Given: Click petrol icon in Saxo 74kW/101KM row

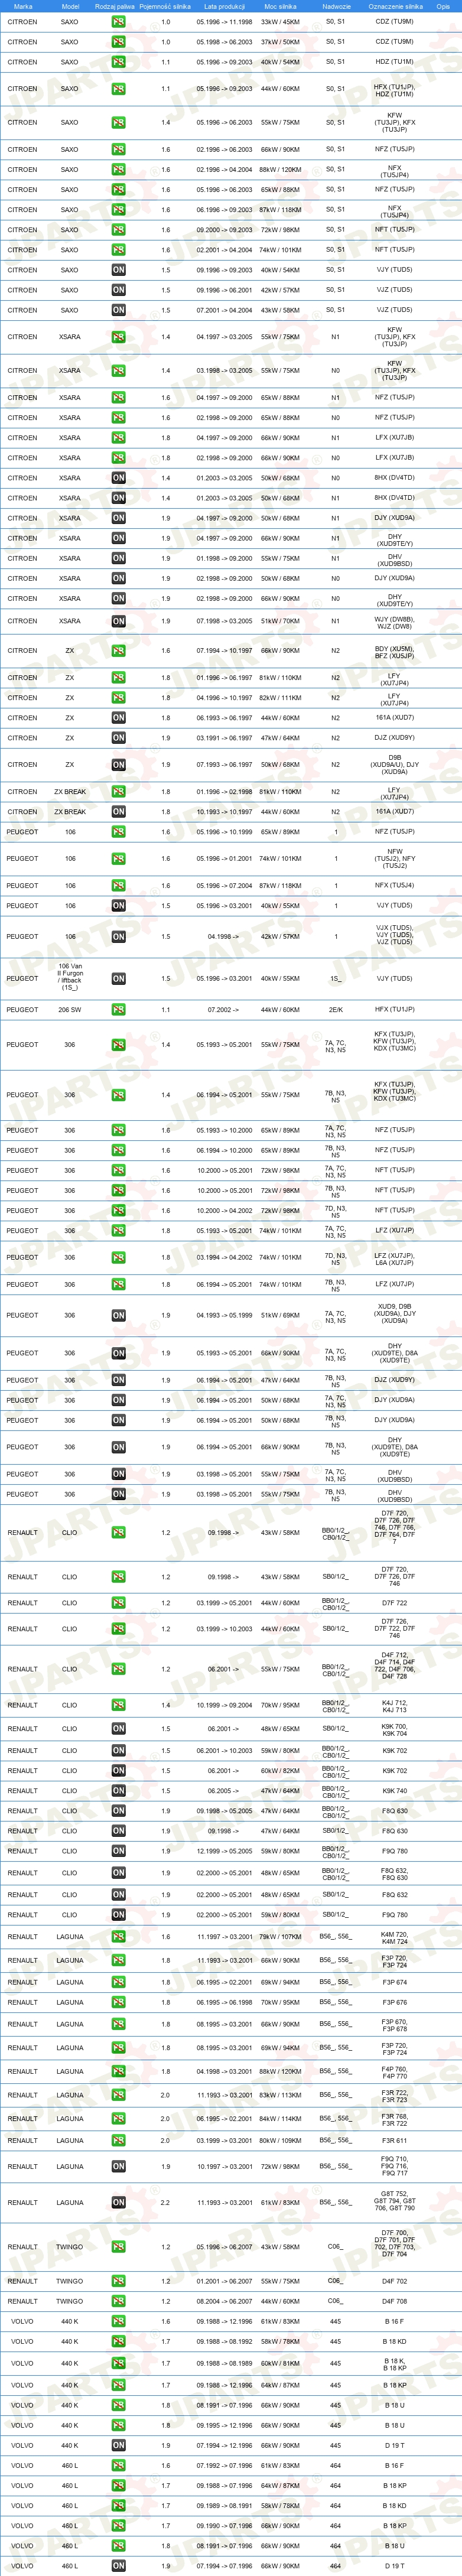Looking at the screenshot, I should click(x=118, y=250).
